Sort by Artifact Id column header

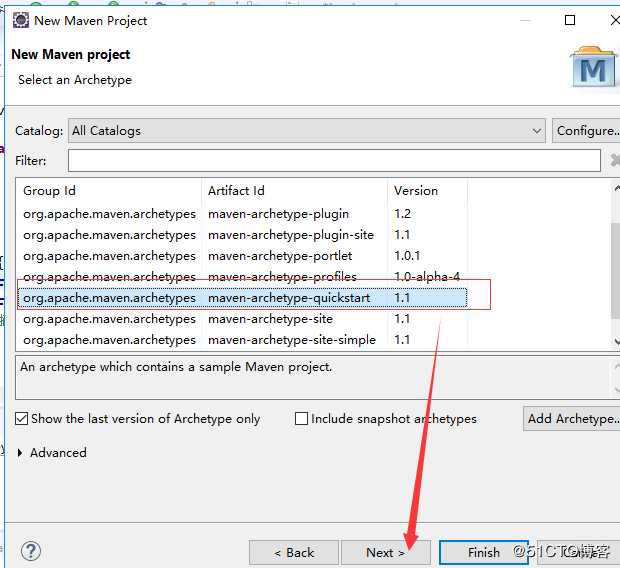[295, 191]
